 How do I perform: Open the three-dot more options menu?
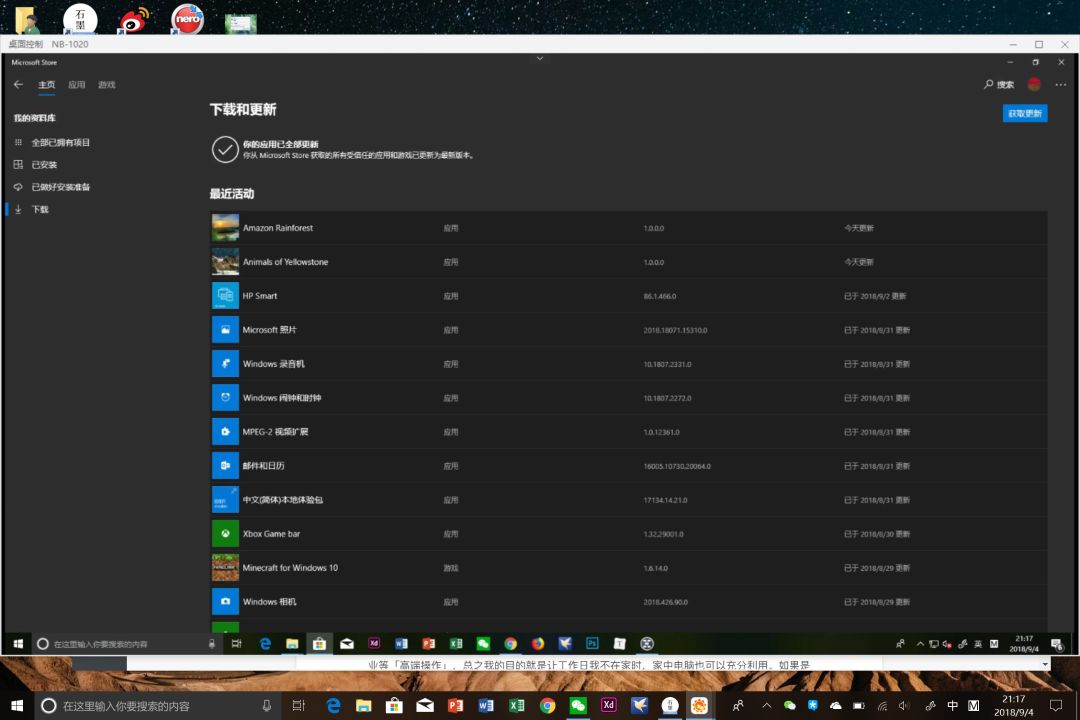point(1061,85)
